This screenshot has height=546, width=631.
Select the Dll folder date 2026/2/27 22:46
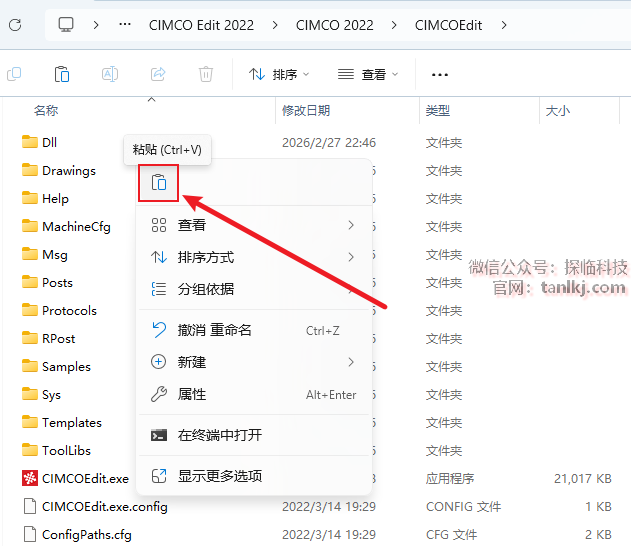click(x=329, y=142)
